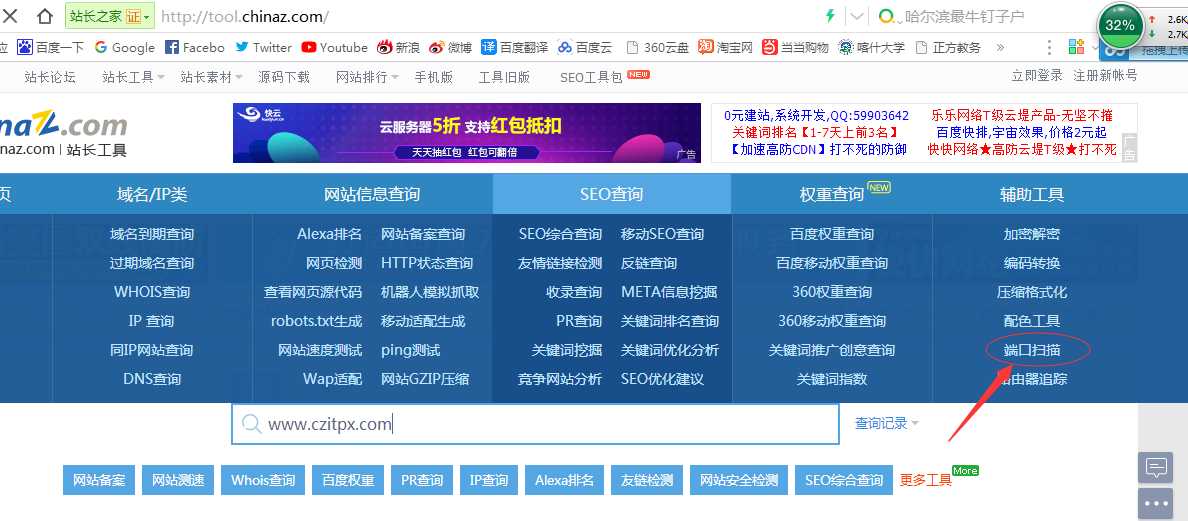The image size is (1188, 521).
Task: Click 注册新帐号 to register
Action: tap(1105, 75)
